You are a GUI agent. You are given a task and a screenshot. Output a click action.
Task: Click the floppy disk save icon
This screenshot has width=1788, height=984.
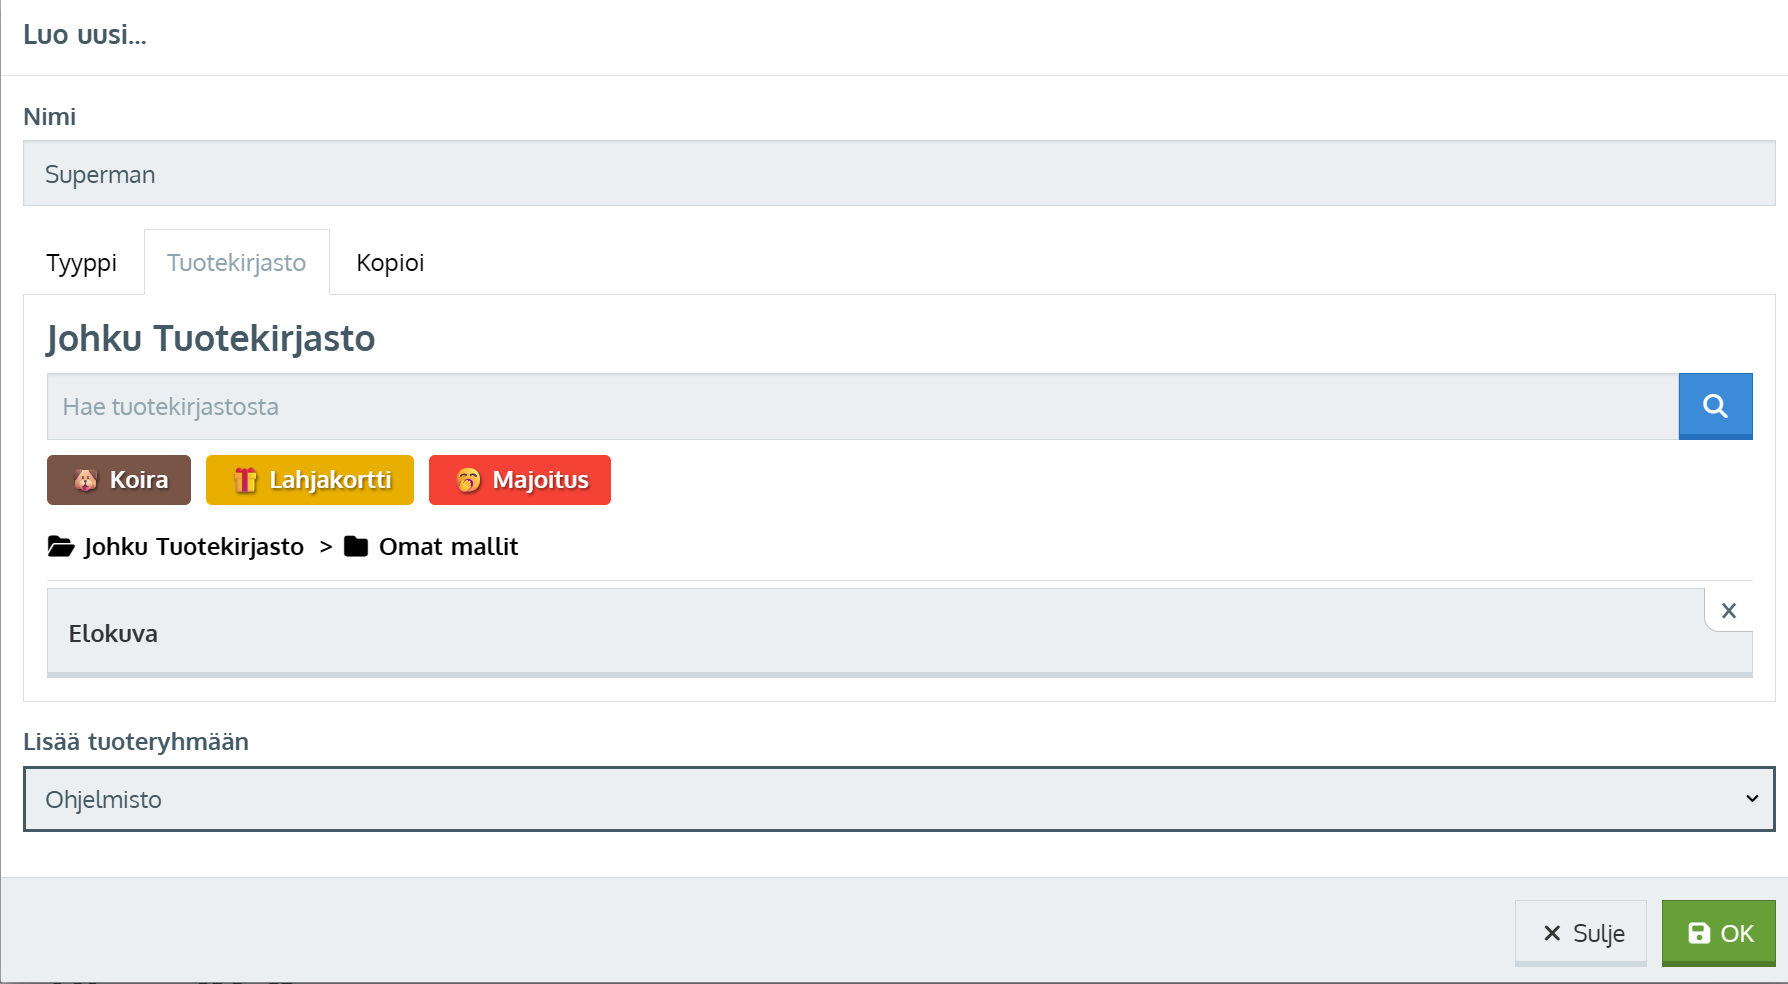point(1698,933)
